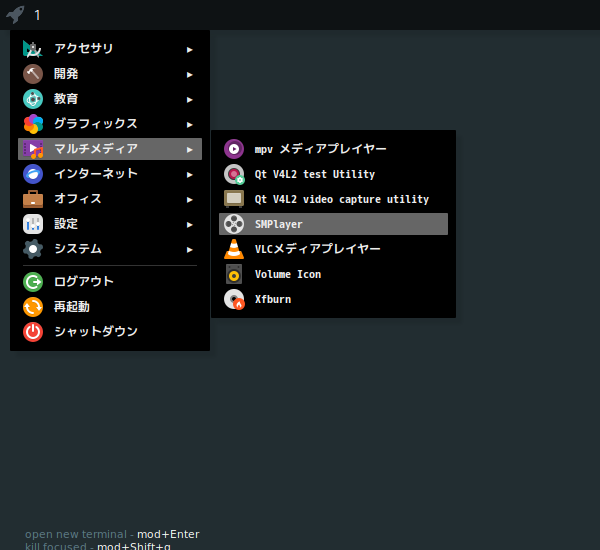This screenshot has height=550, width=600.
Task: Open the 設定 menu entry
Action: point(110,224)
